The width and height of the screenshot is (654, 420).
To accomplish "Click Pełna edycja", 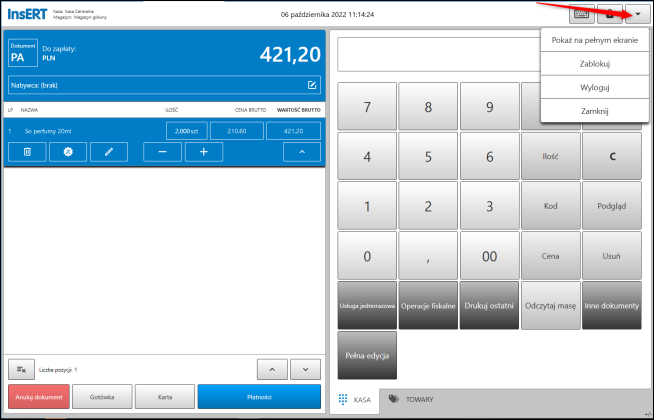I will tap(367, 355).
